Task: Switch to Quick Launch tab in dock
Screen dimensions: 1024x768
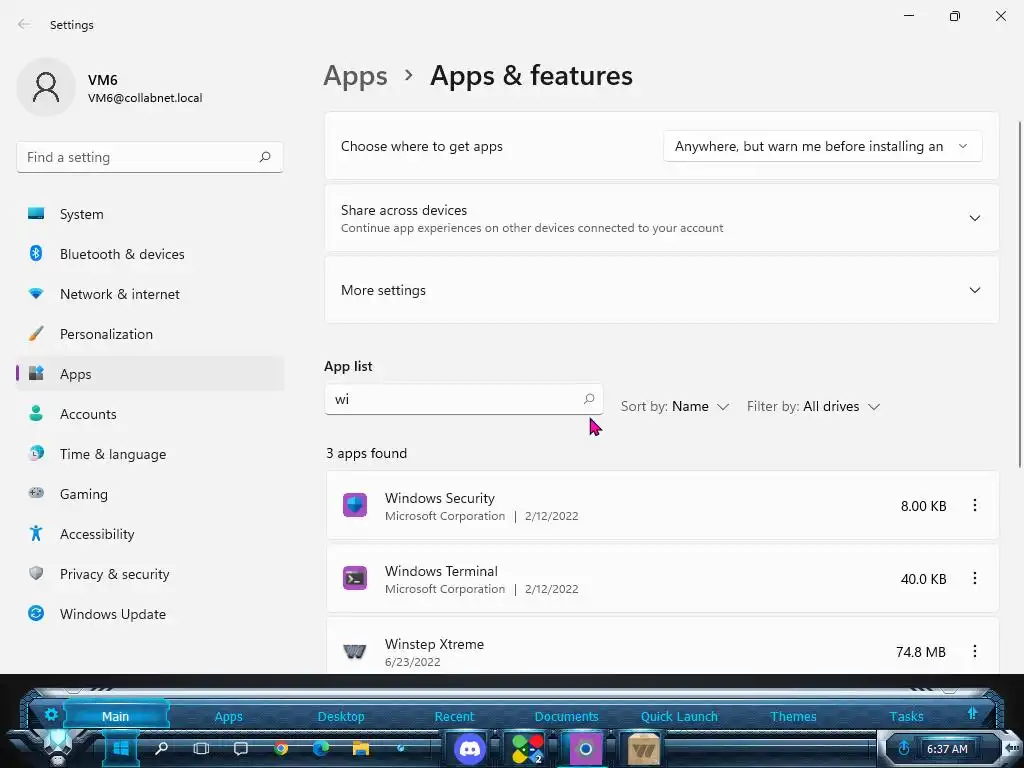Action: pos(679,716)
